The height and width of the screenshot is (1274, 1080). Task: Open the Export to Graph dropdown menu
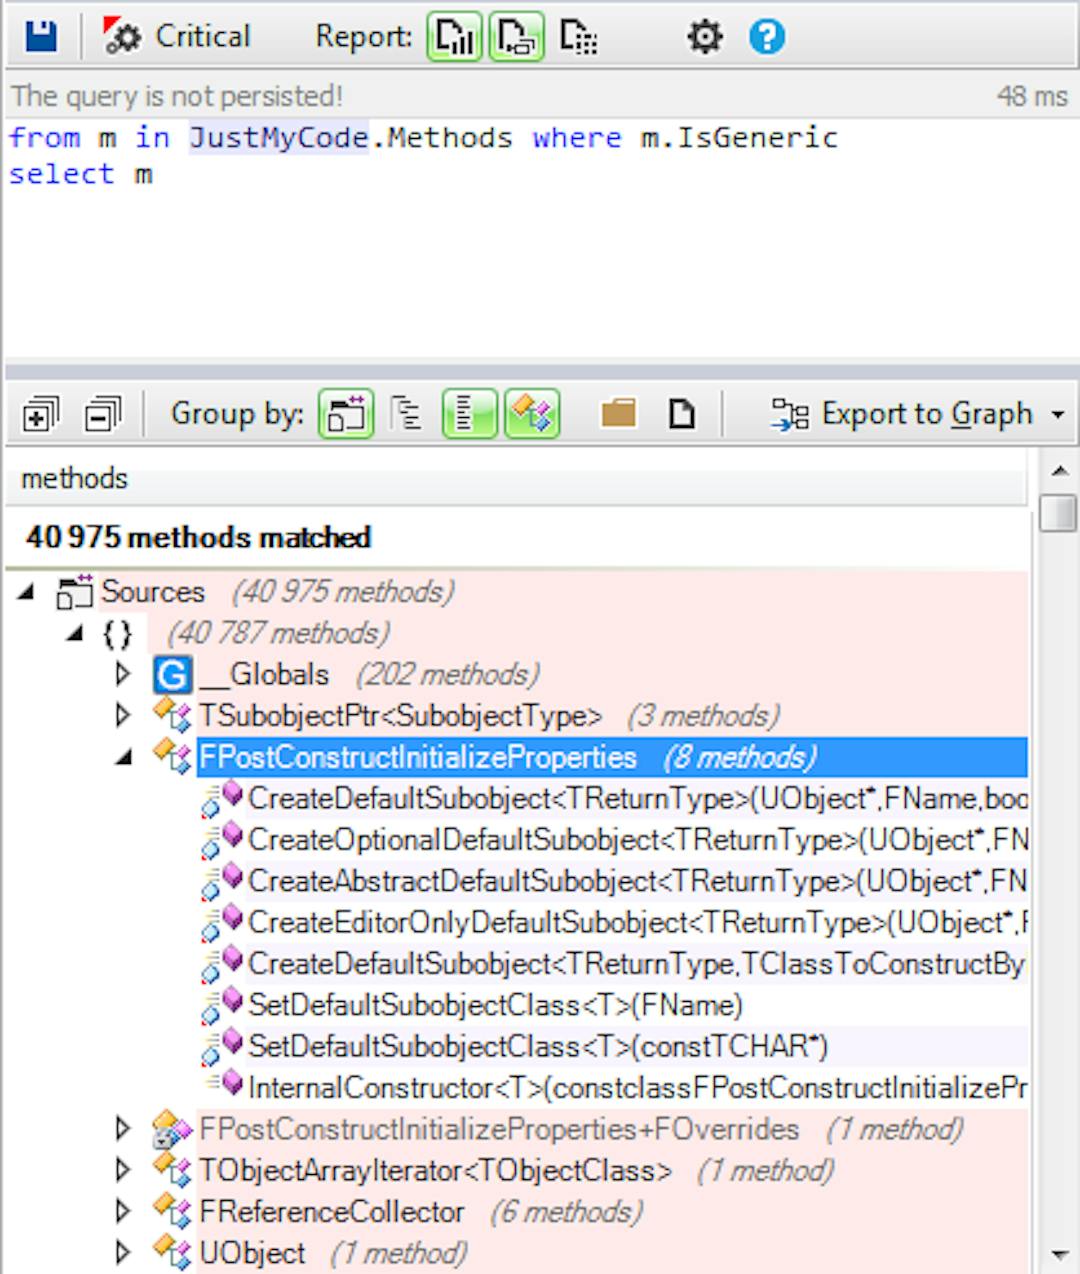point(1057,414)
